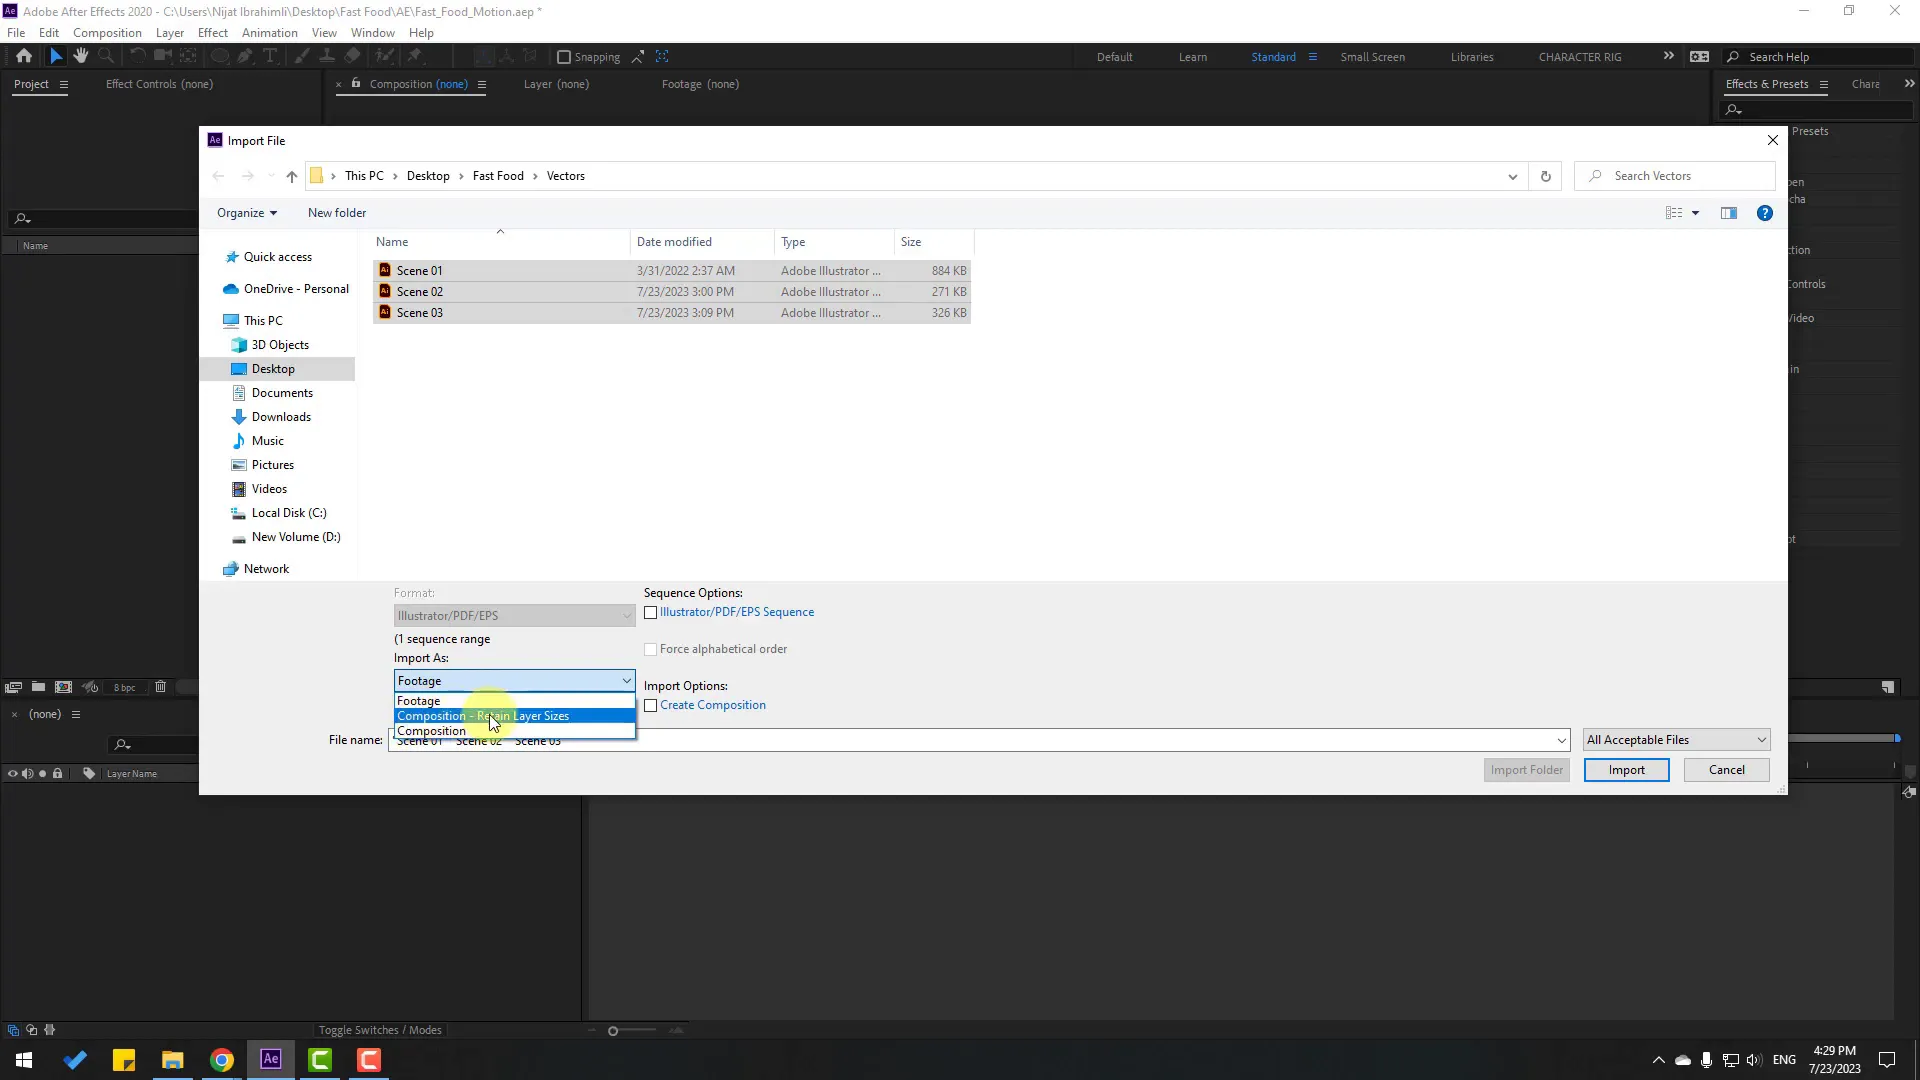Select the Type tool
1920x1080 pixels.
[x=271, y=56]
